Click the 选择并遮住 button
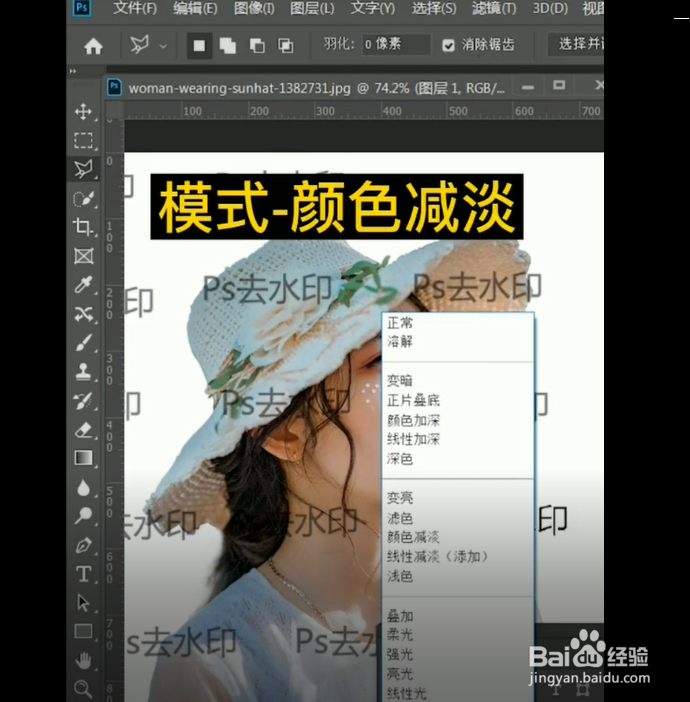The image size is (690, 702). click(576, 44)
